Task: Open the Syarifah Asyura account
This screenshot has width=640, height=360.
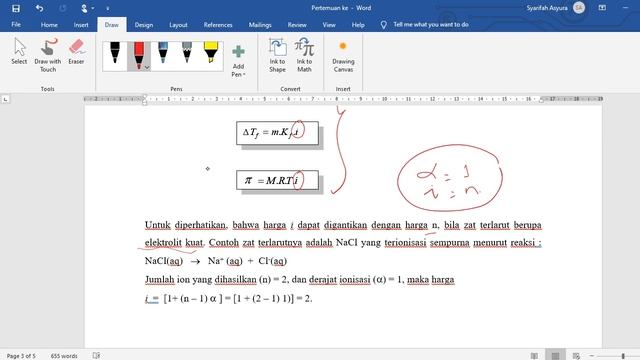Action: [x=547, y=8]
